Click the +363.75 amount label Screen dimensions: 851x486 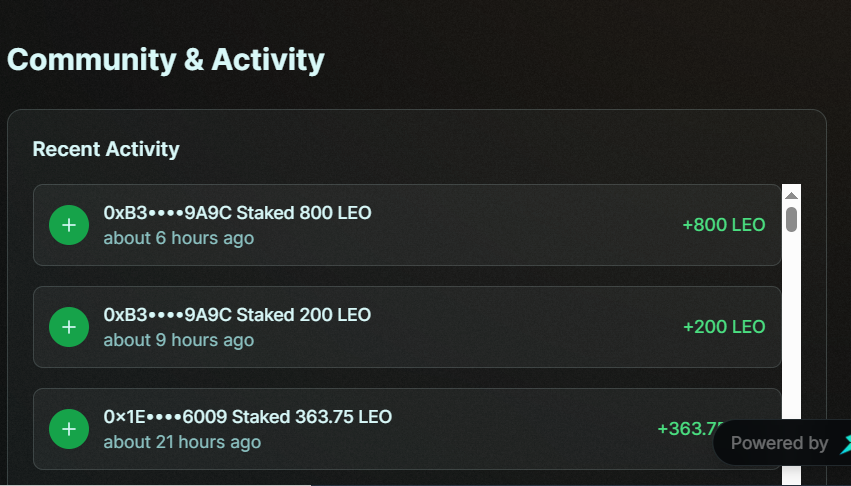click(x=689, y=429)
